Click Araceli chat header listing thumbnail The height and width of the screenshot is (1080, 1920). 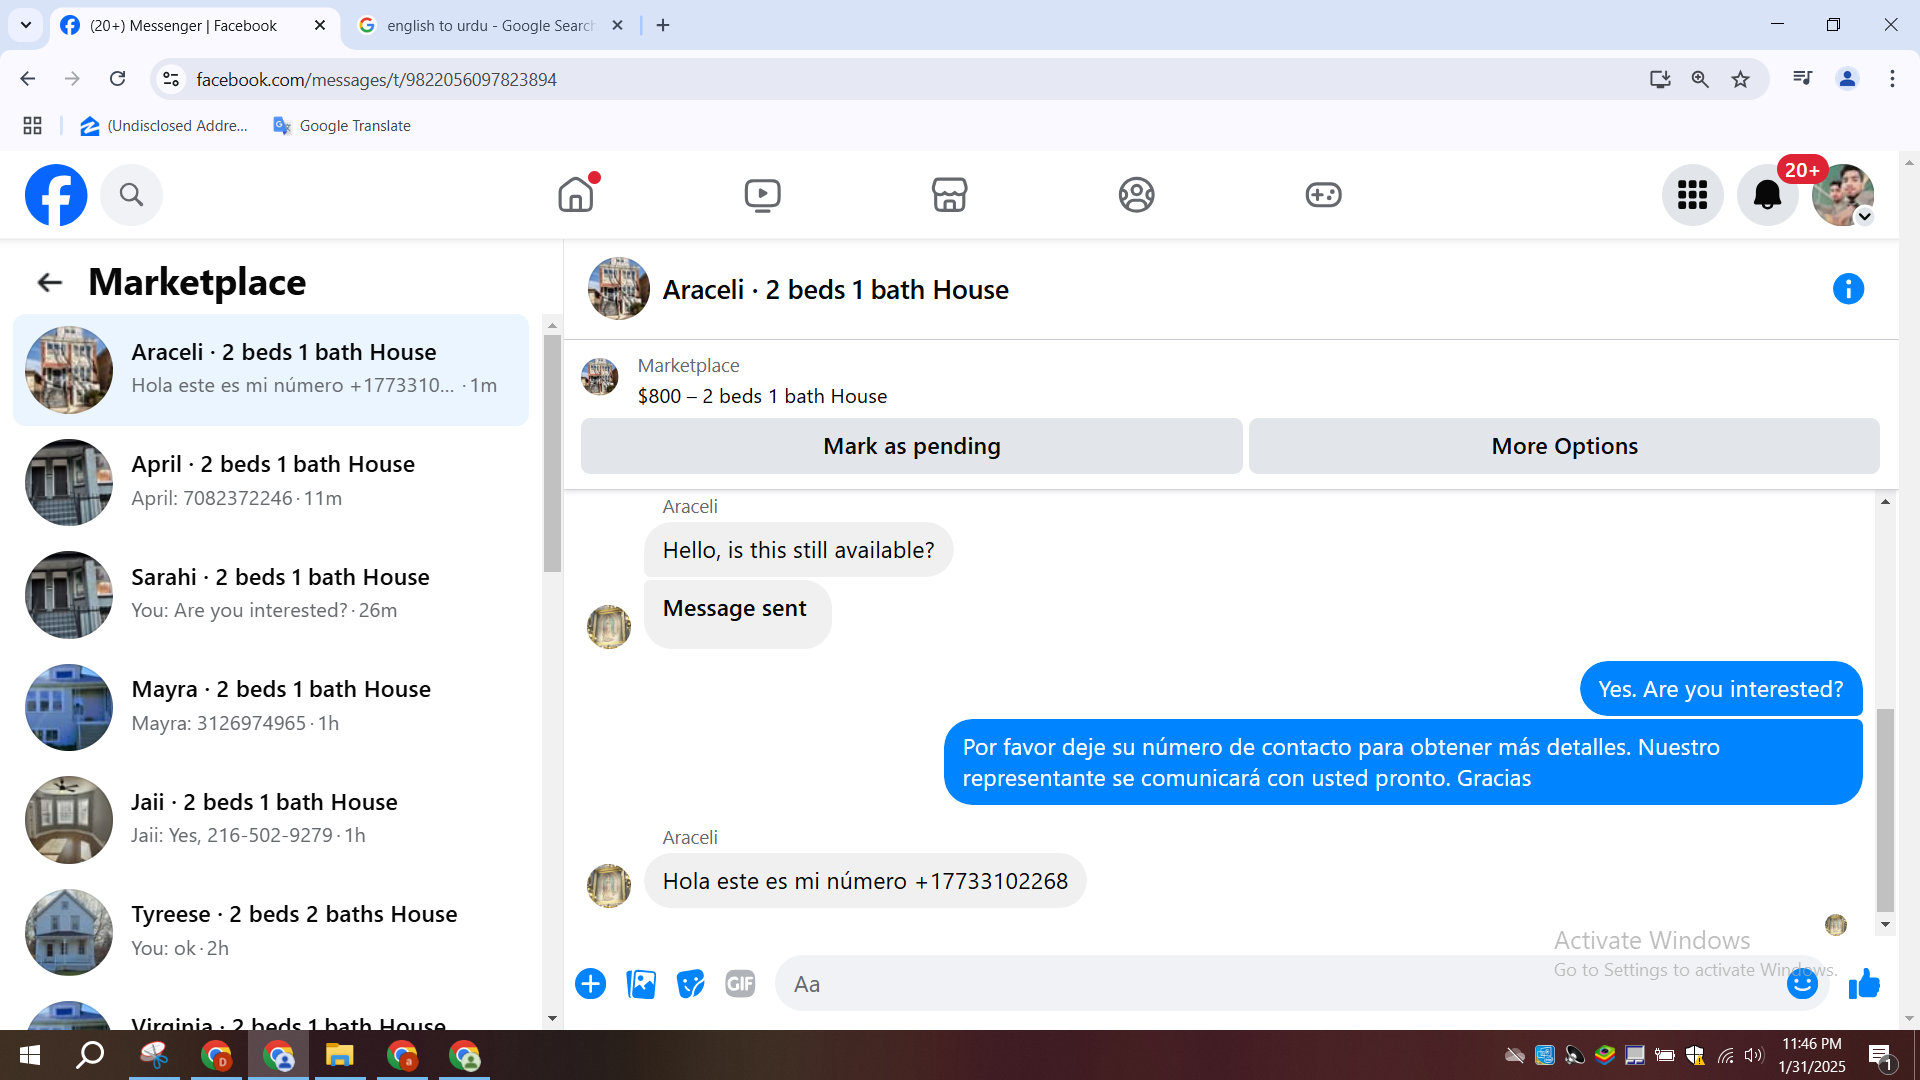click(x=618, y=289)
